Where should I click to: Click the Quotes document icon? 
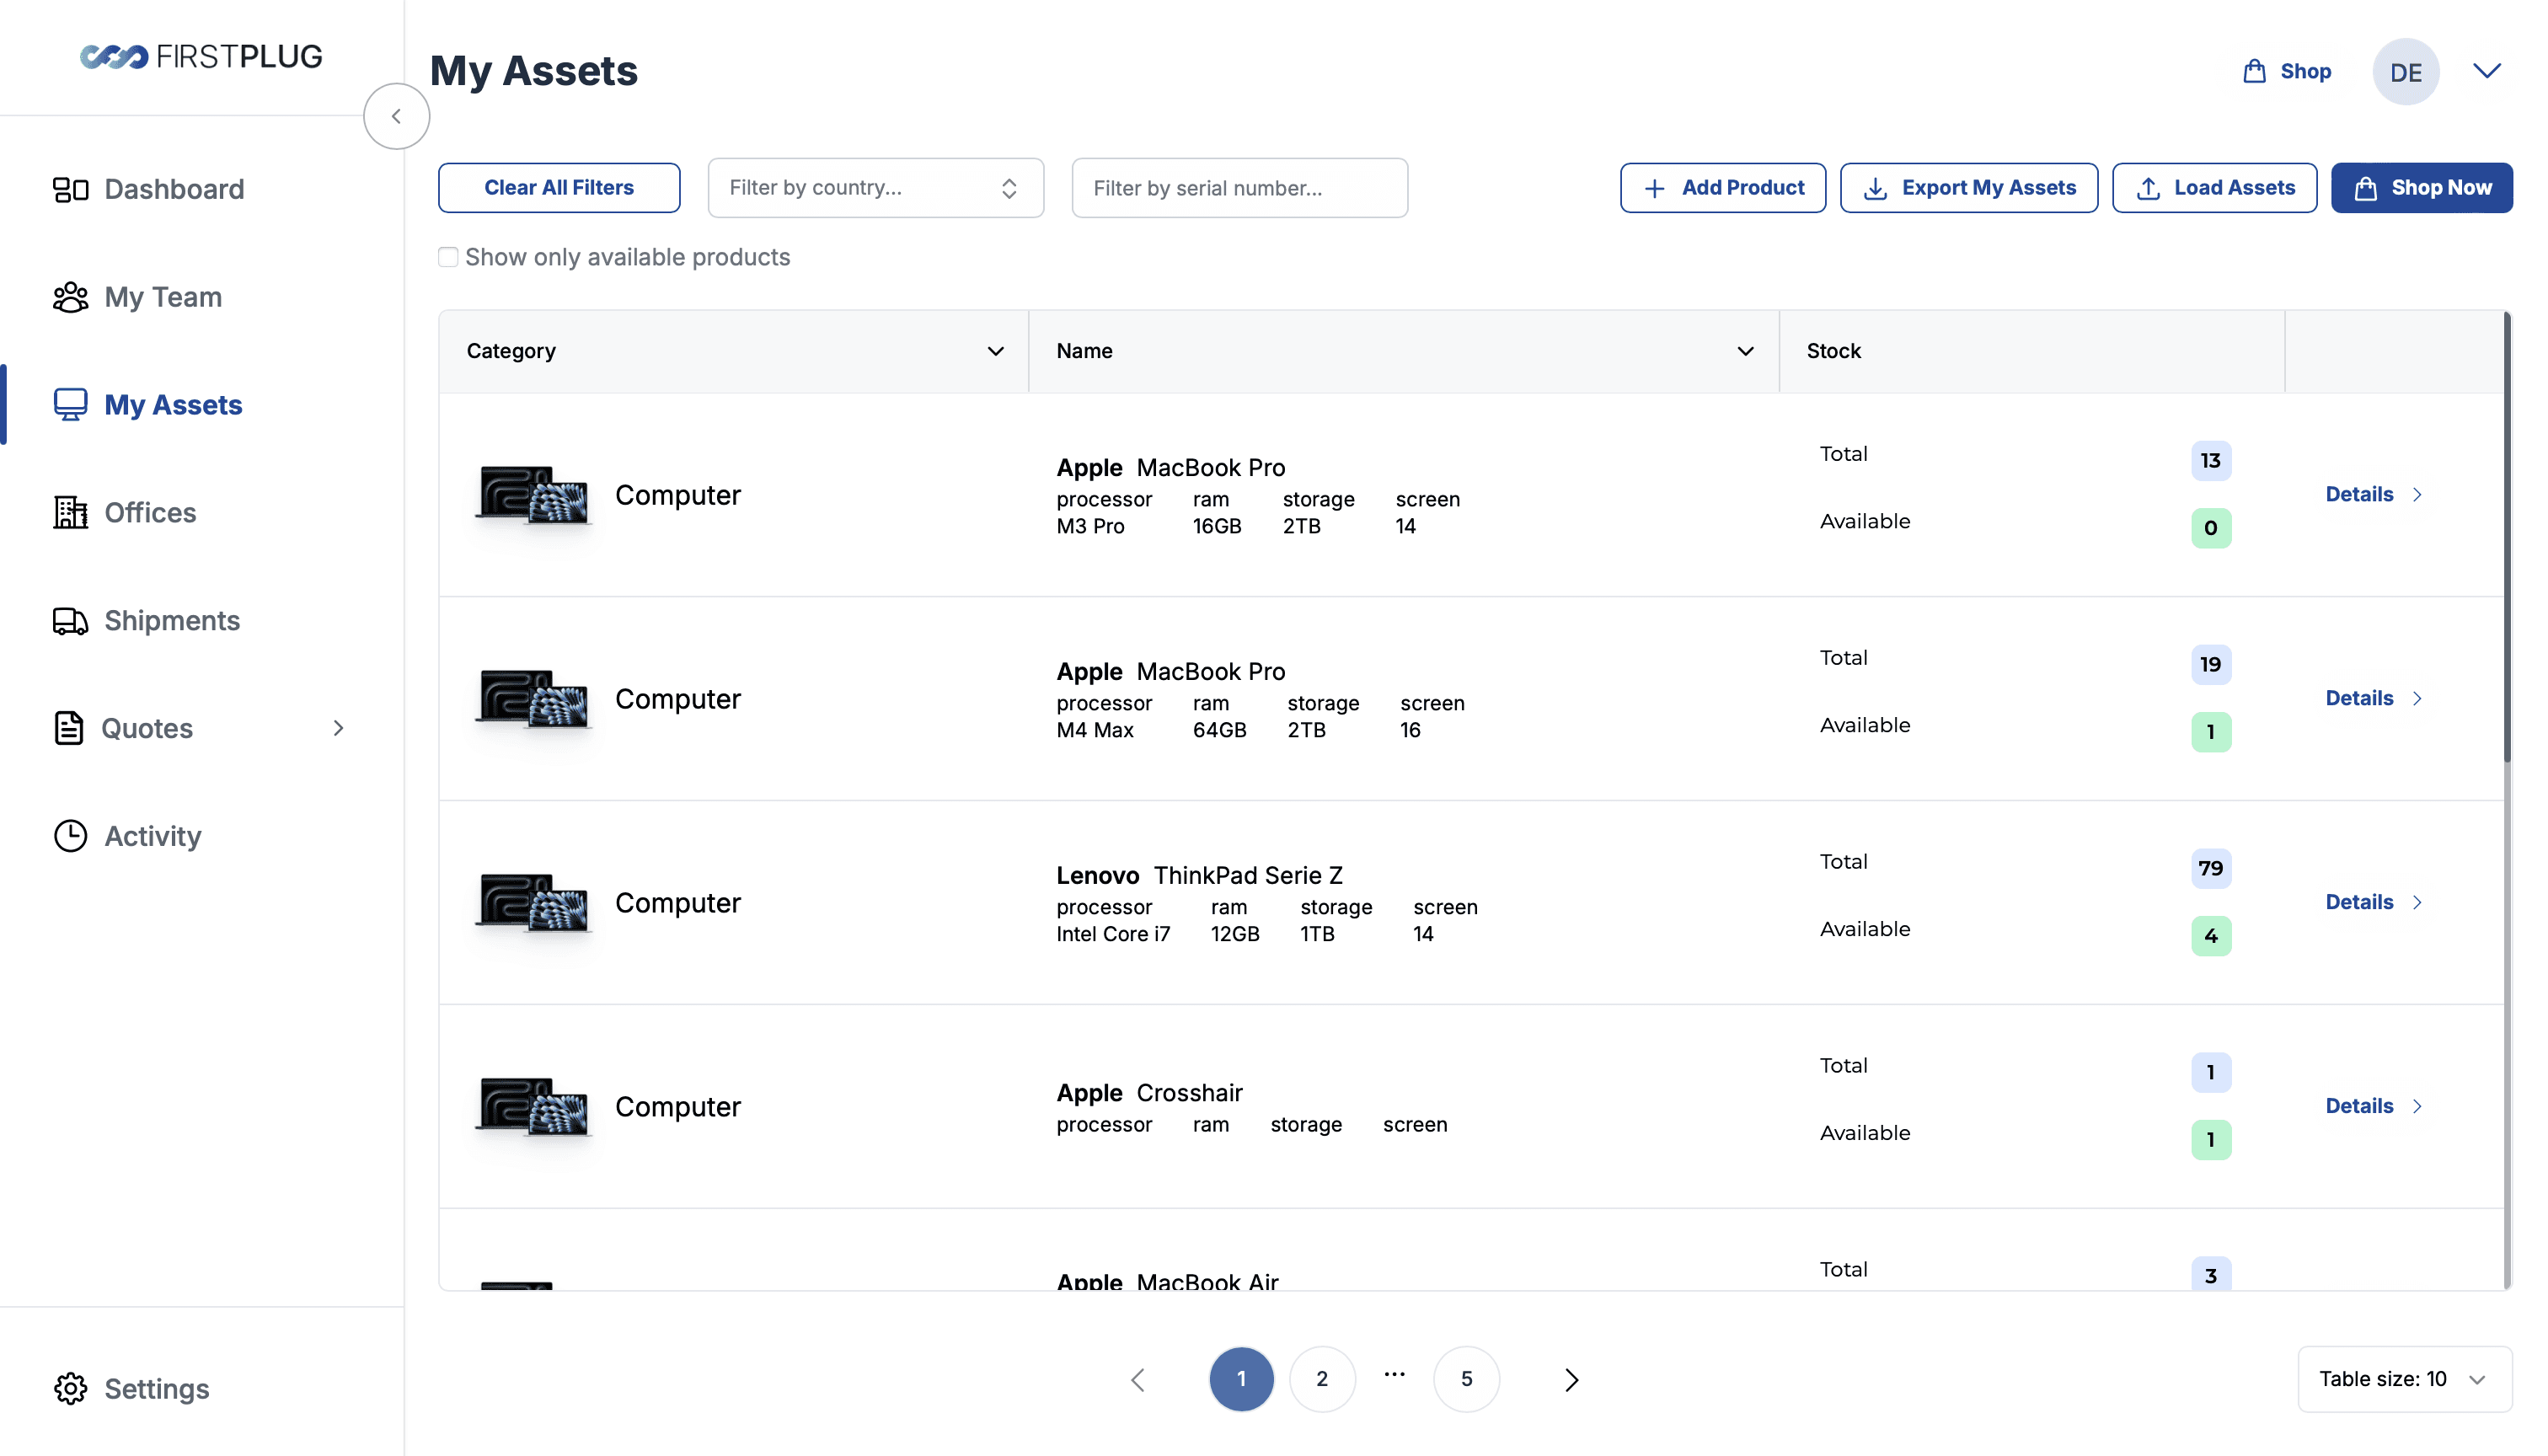69,728
